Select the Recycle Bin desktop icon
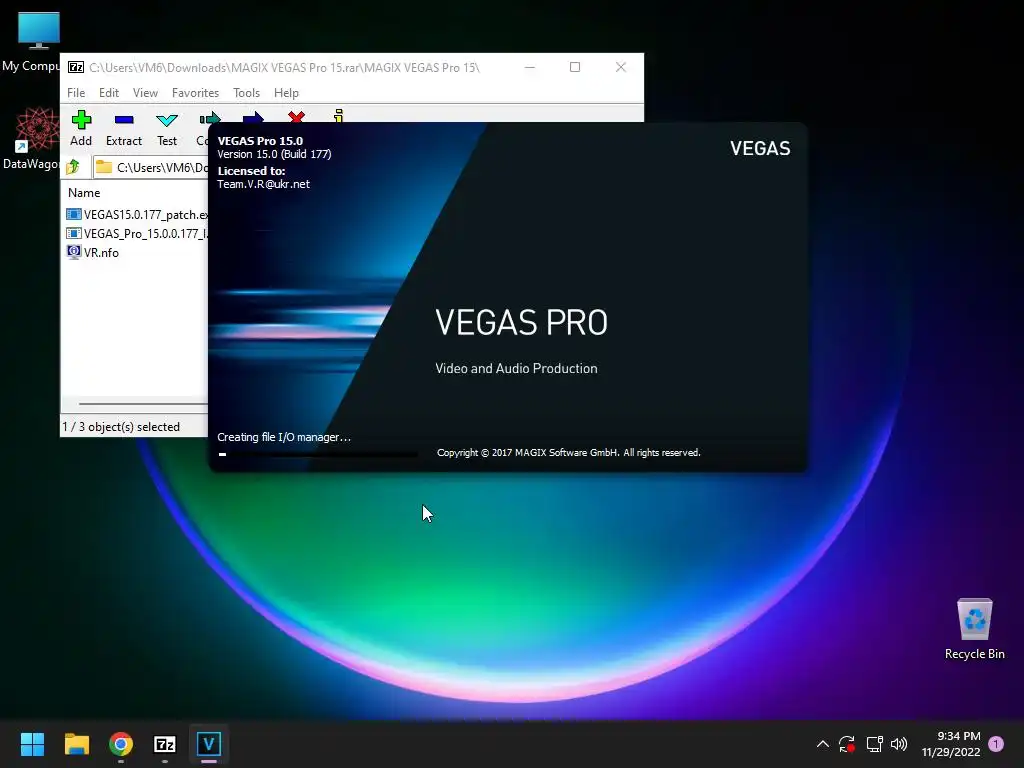The width and height of the screenshot is (1024, 768). 974,629
